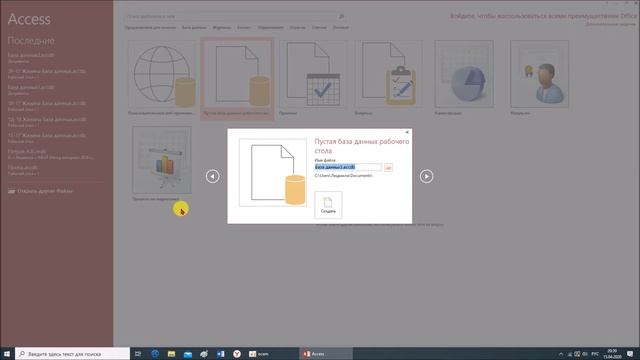Click the Windows taskbar search box
Viewport: 640px width, 360px height.
73,353
